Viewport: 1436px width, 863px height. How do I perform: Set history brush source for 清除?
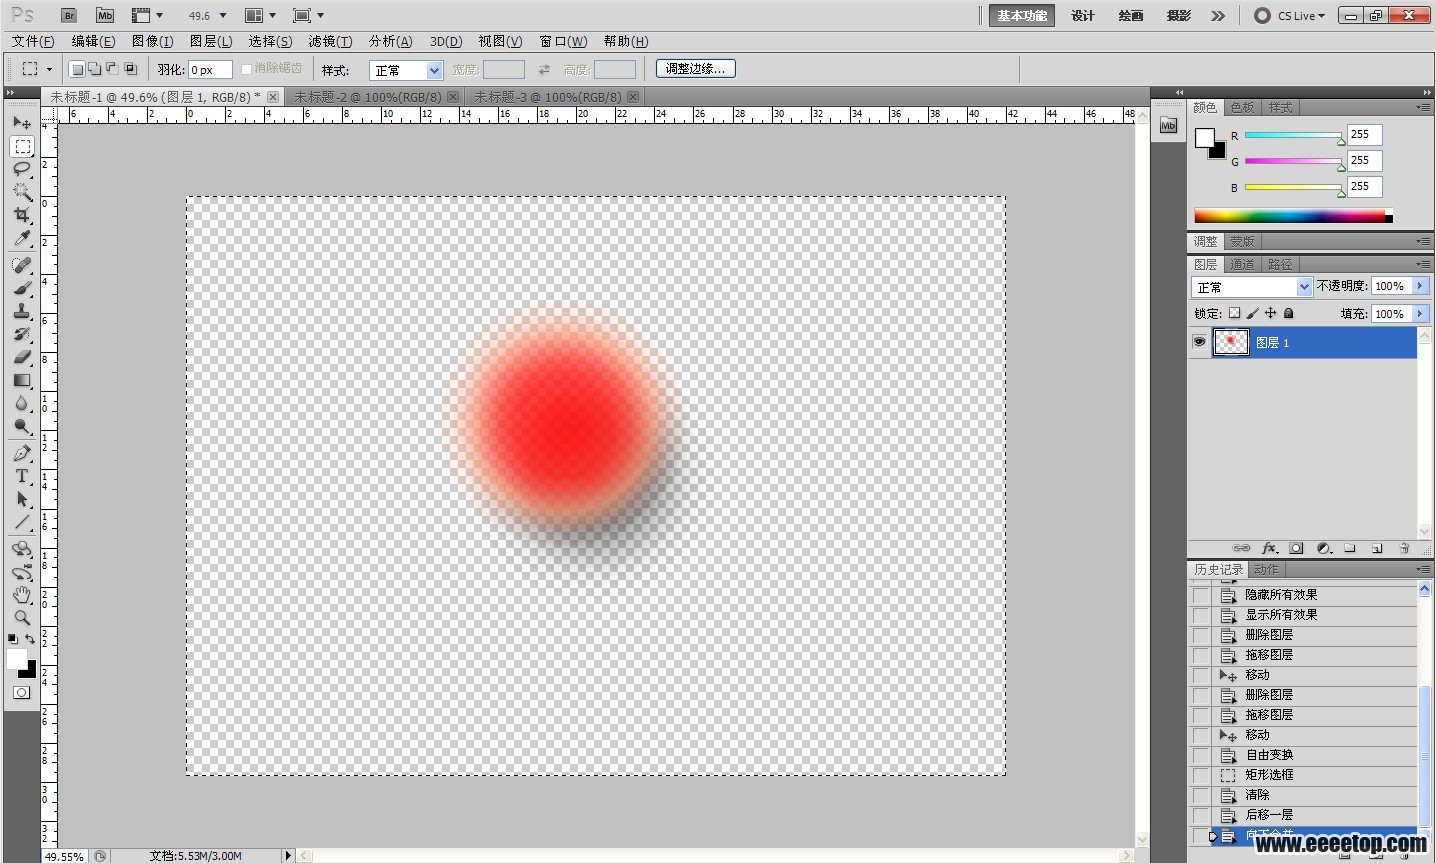1200,795
